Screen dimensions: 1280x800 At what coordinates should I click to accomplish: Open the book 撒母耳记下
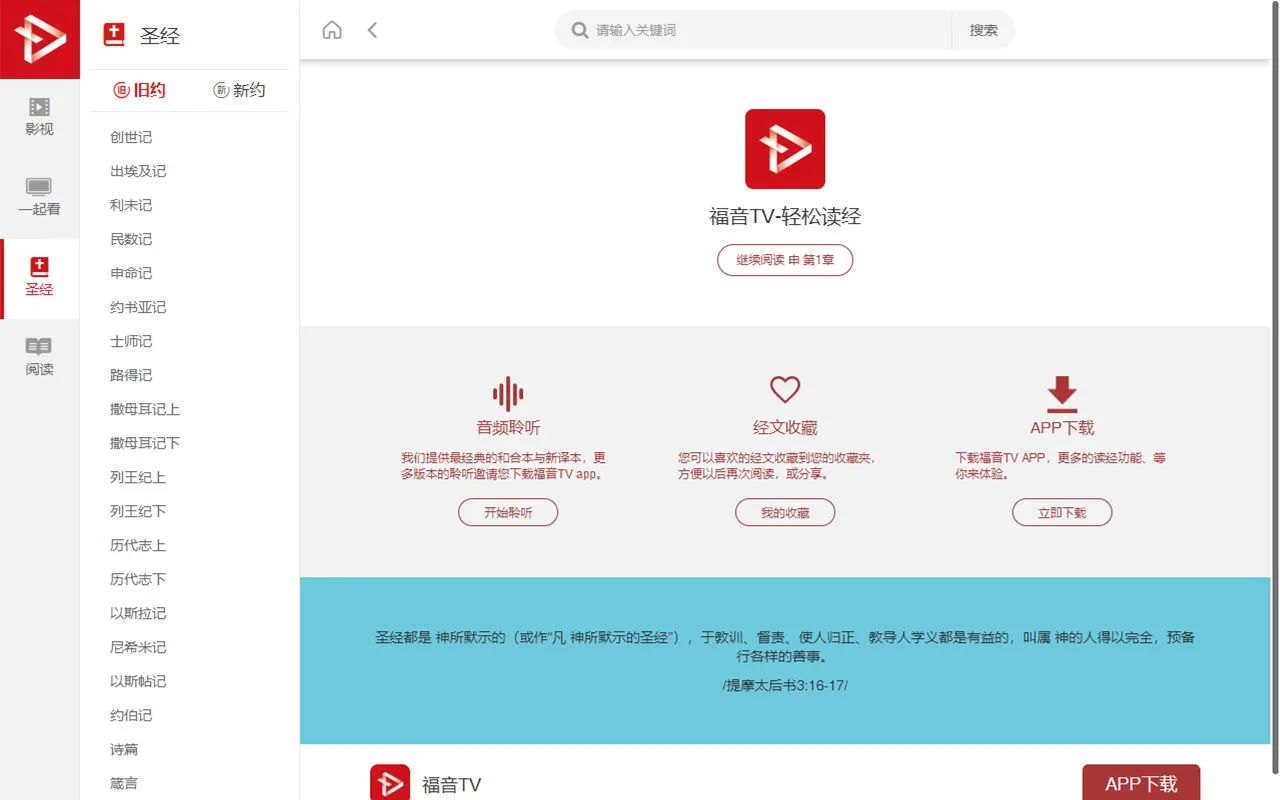coord(145,443)
